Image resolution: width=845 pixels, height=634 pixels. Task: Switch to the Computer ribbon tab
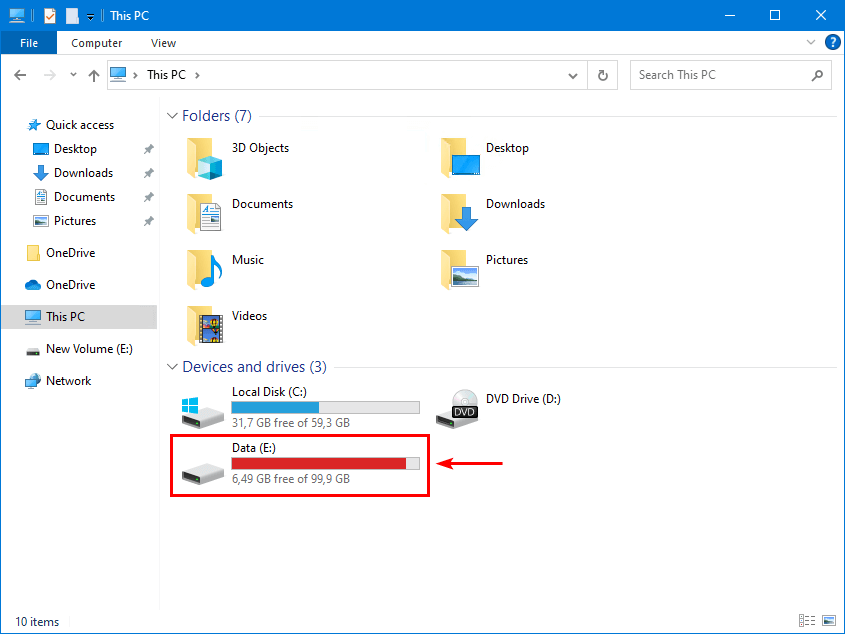point(96,43)
